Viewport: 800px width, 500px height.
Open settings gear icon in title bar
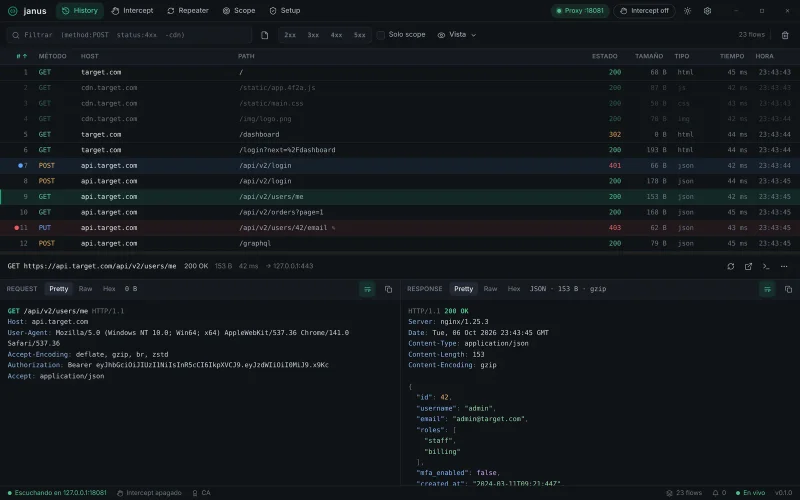(707, 11)
